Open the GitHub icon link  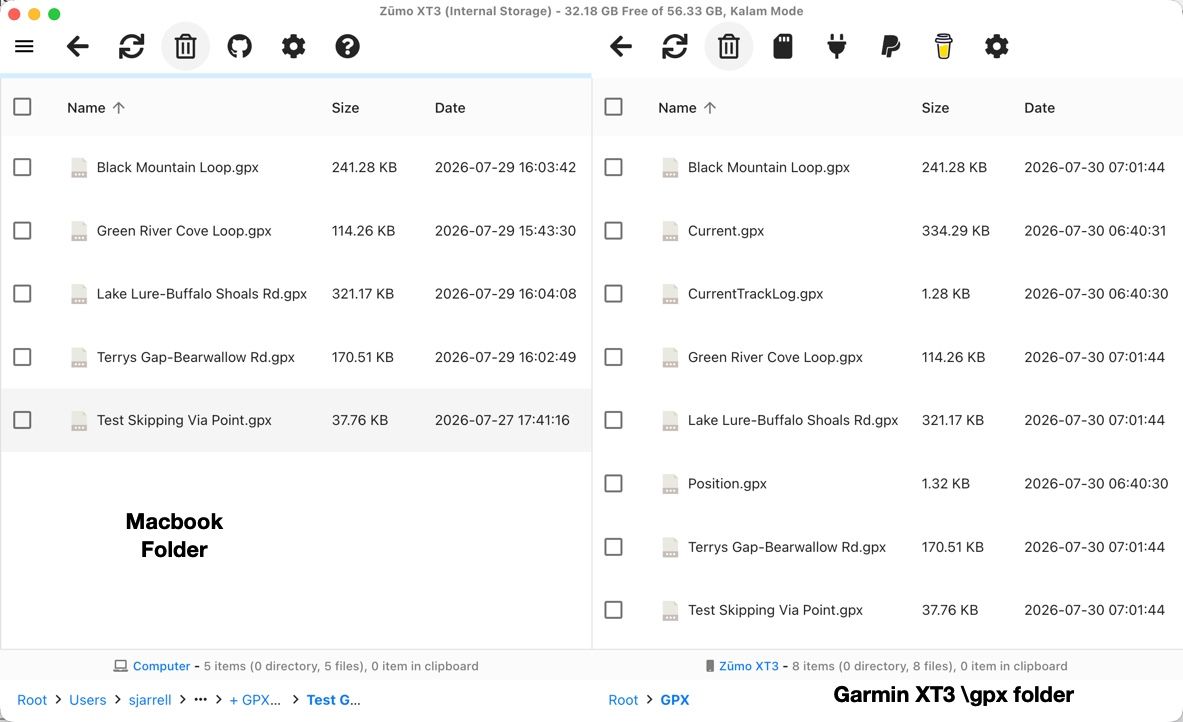tap(239, 47)
